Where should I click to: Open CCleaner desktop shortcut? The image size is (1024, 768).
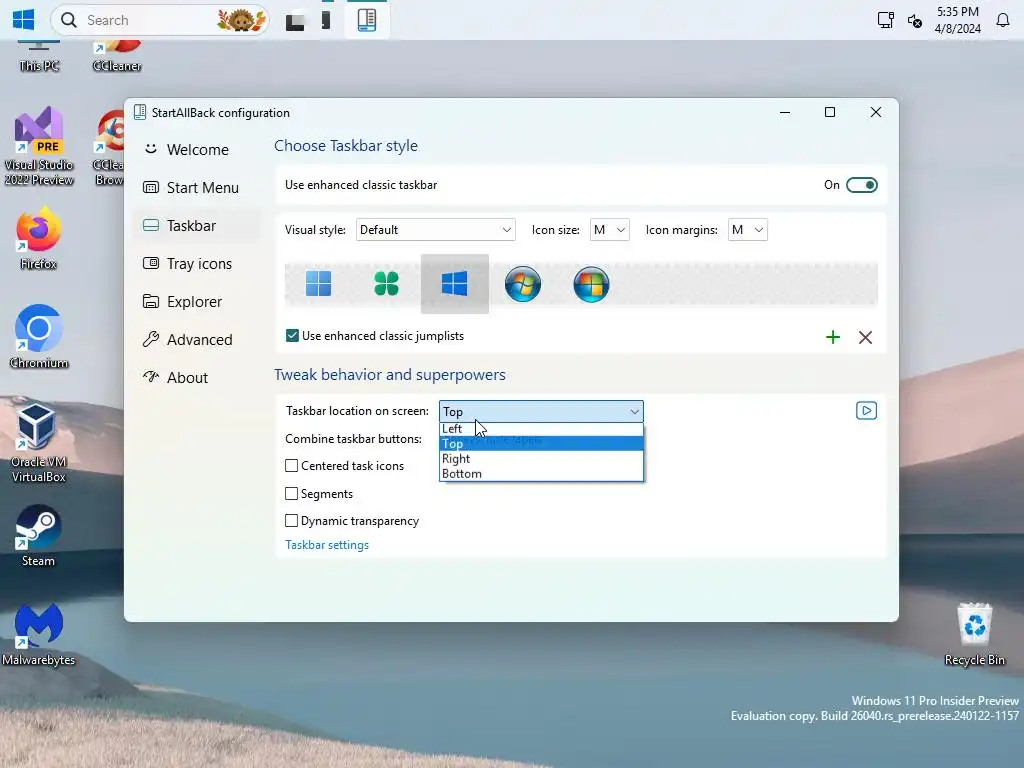click(x=117, y=56)
